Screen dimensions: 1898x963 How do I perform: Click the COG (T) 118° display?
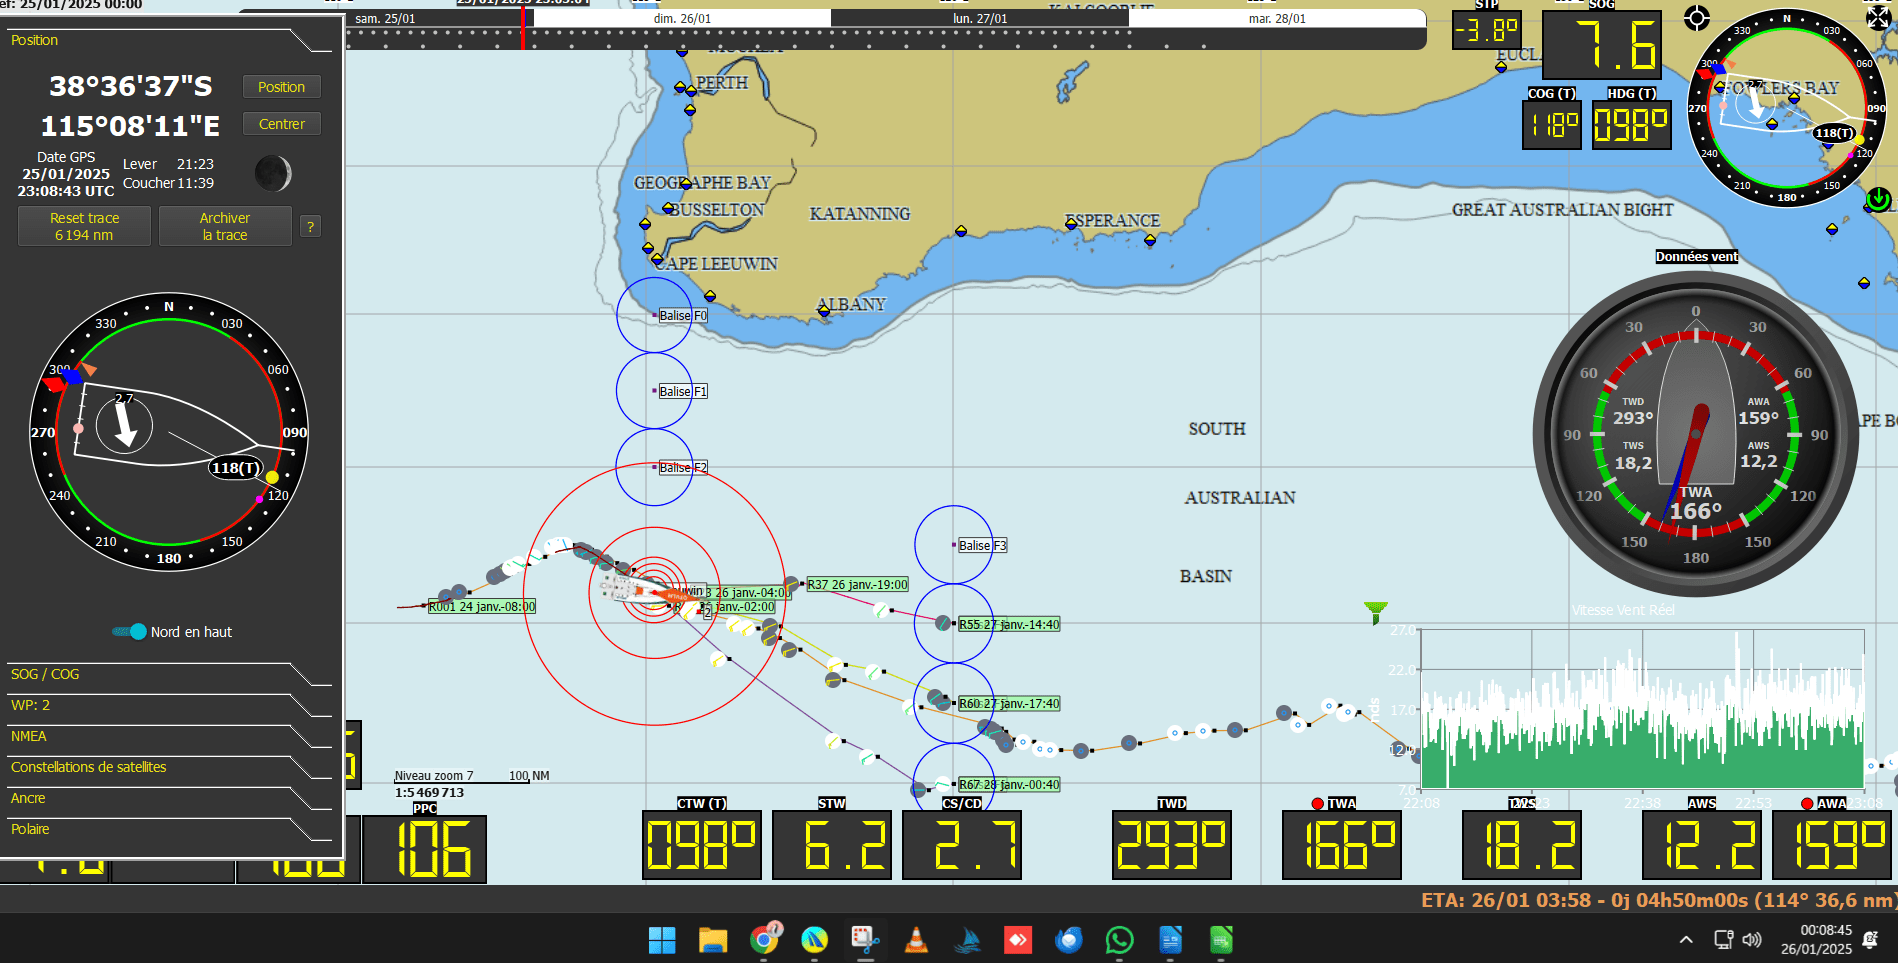(1552, 125)
